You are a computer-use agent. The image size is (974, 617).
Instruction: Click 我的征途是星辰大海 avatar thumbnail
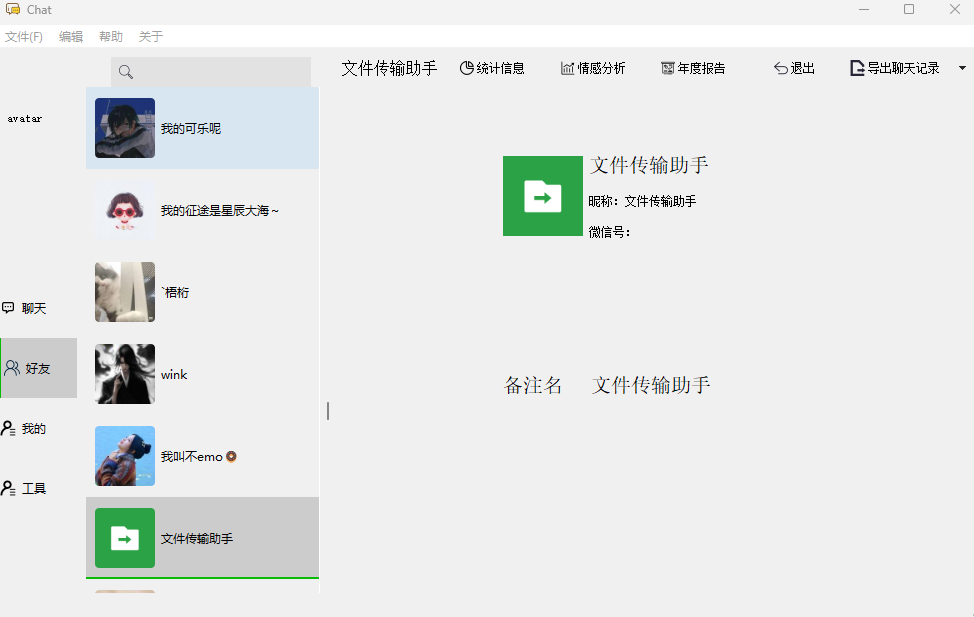click(125, 210)
